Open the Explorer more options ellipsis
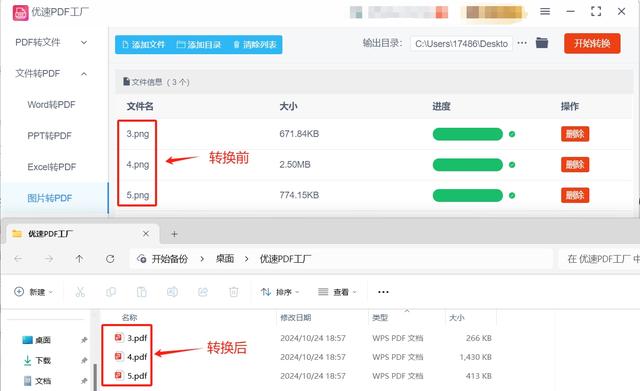This screenshot has width=640, height=391. coord(383,292)
